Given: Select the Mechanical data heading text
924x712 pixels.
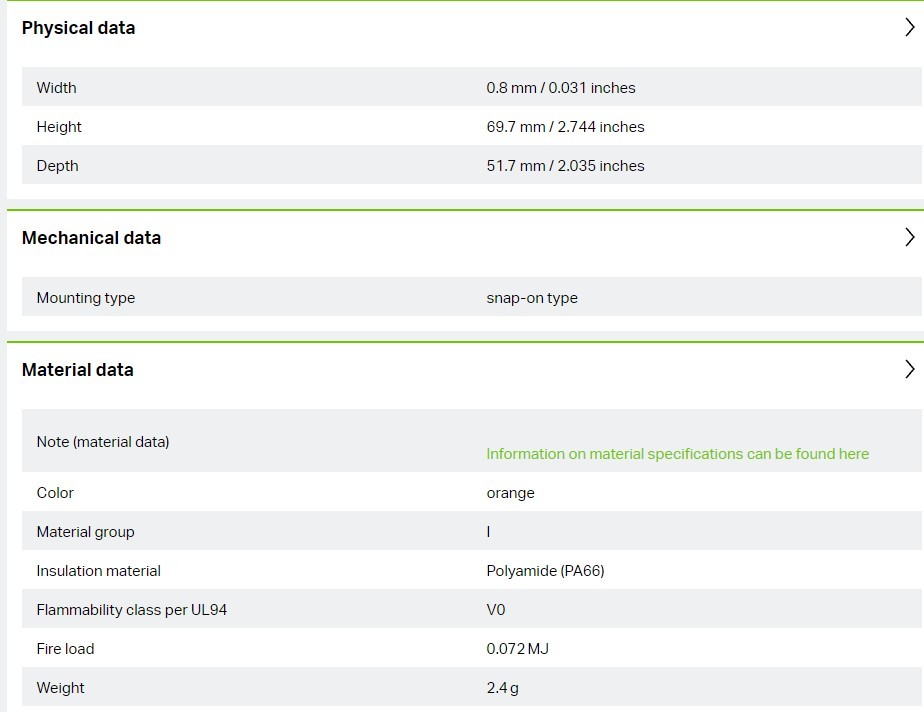Looking at the screenshot, I should pos(91,238).
